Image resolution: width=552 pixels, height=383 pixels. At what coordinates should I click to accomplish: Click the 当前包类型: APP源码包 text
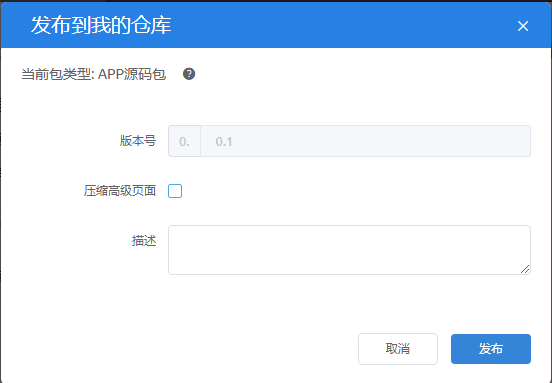click(94, 74)
